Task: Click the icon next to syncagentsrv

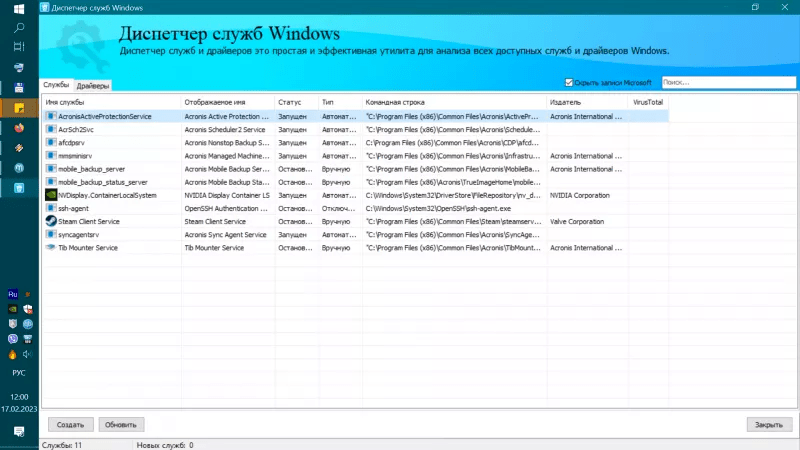Action: click(x=51, y=234)
